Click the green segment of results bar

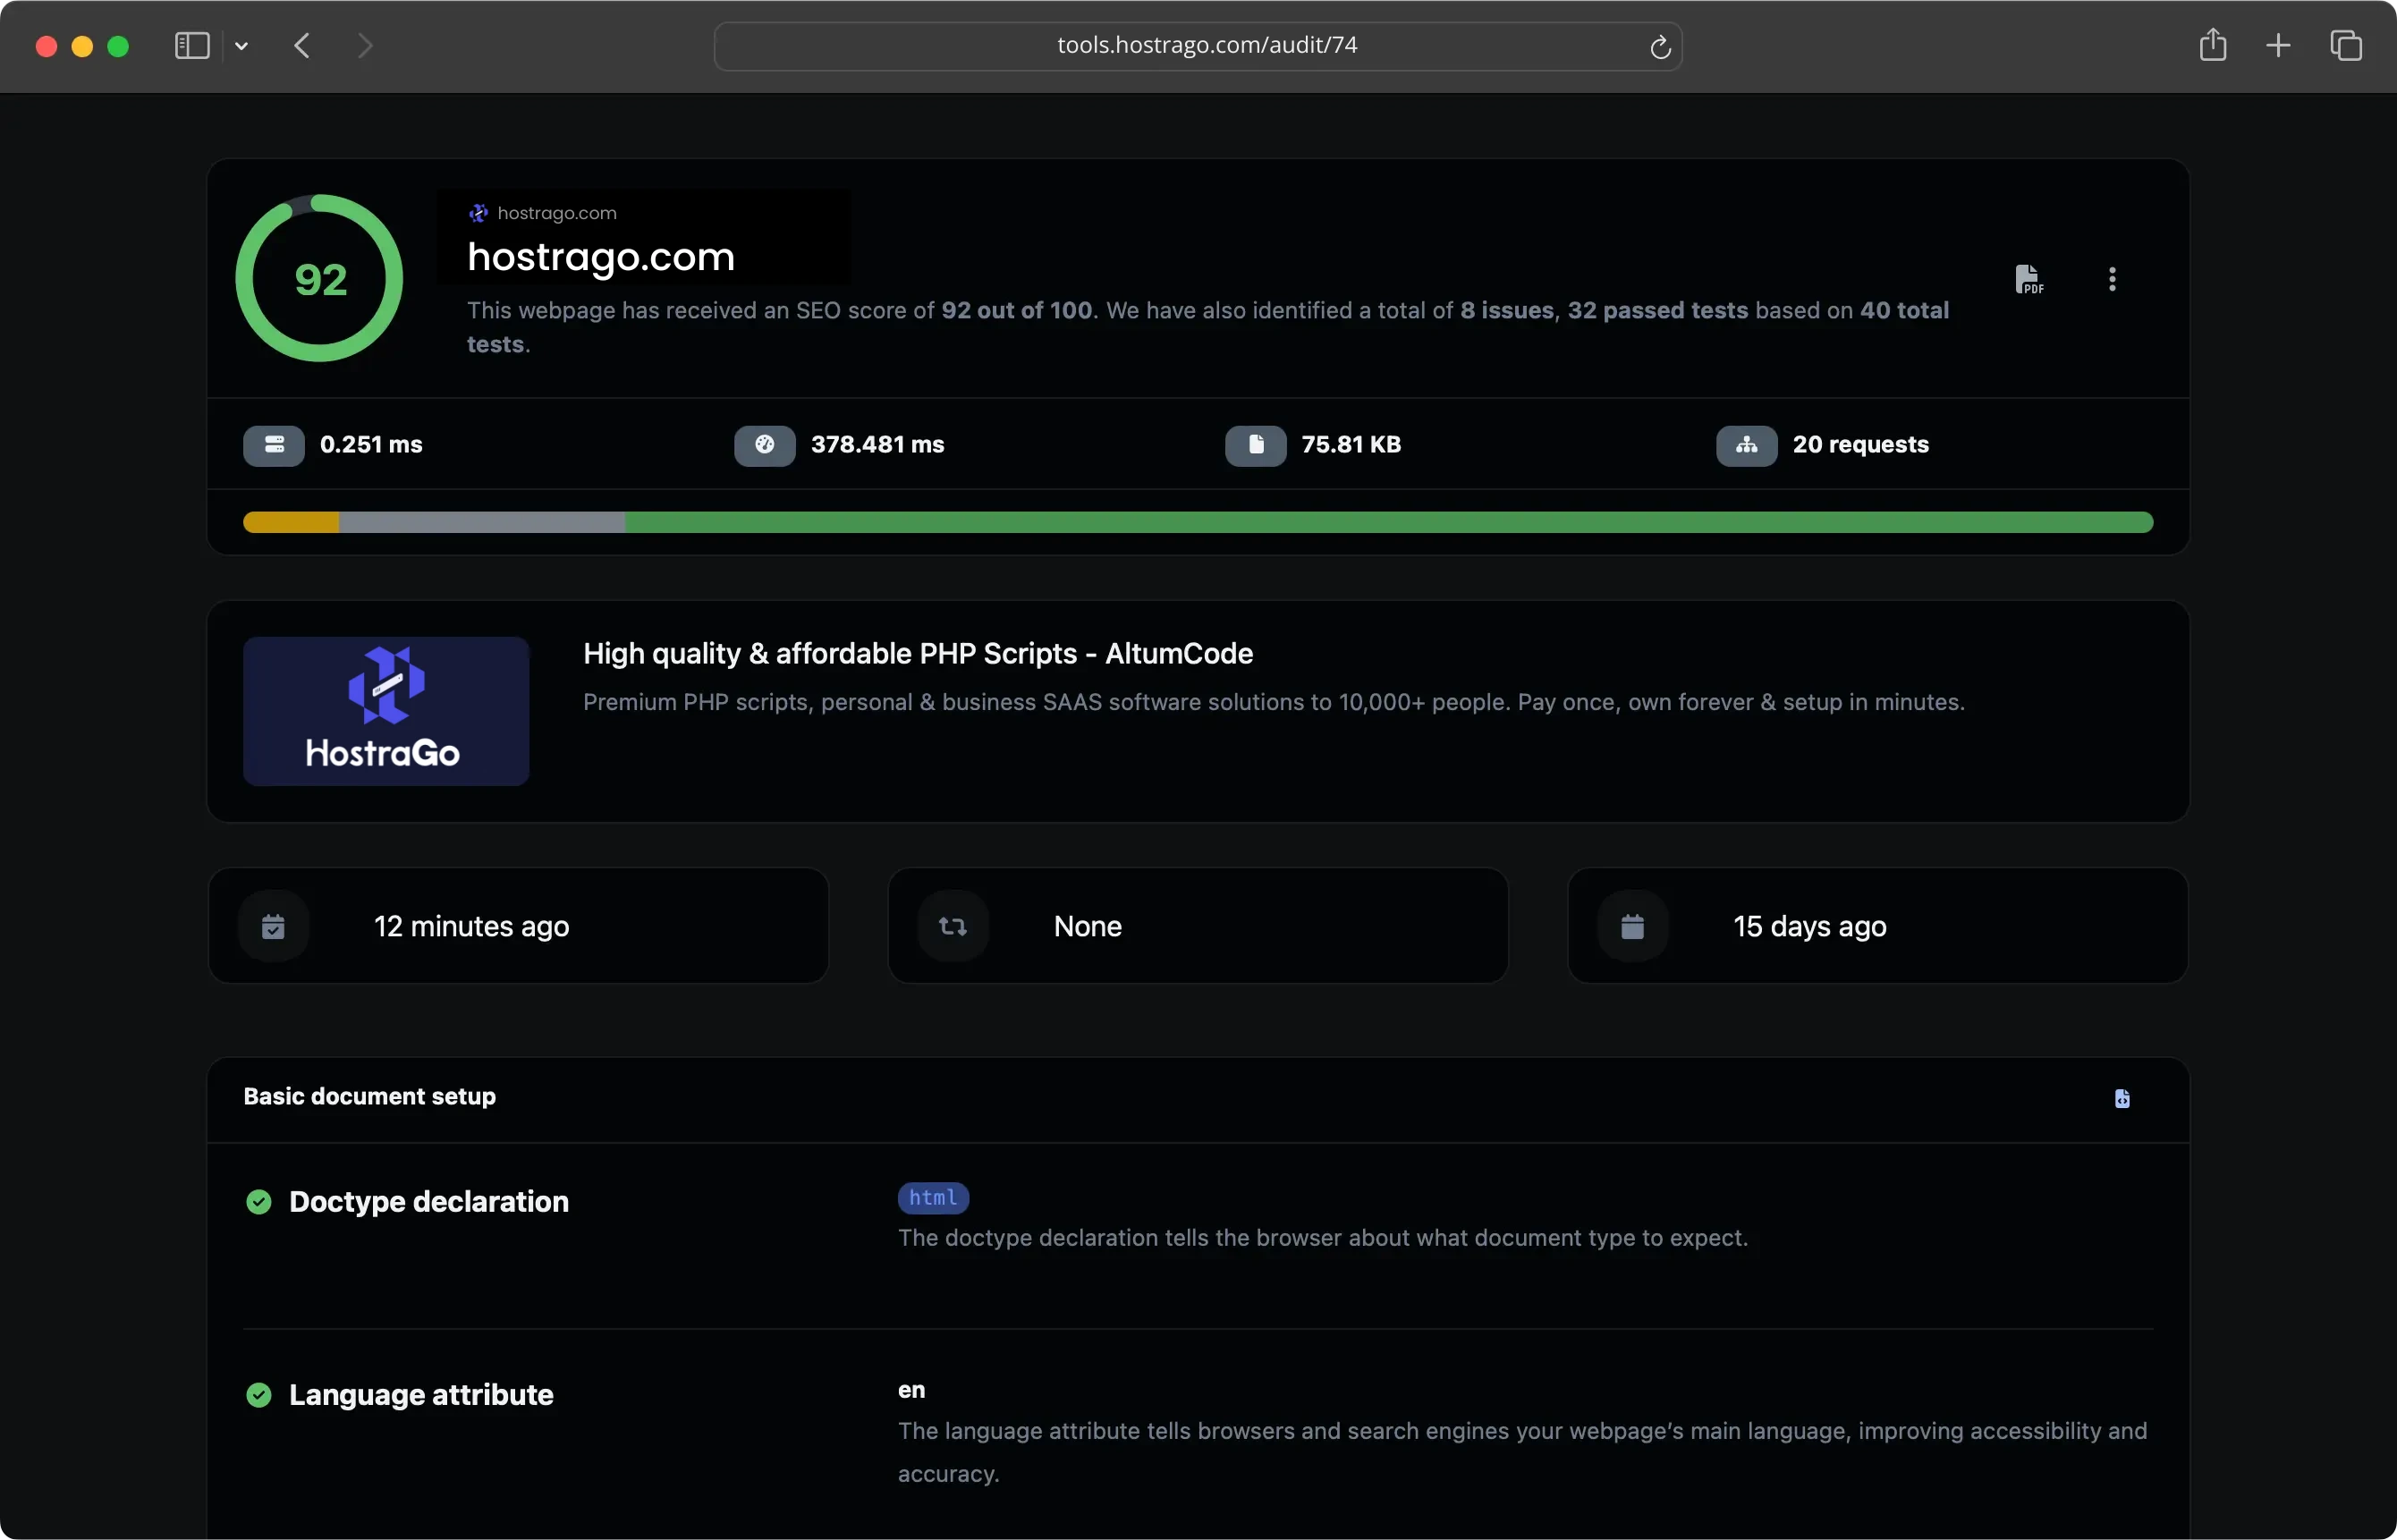1389,522
